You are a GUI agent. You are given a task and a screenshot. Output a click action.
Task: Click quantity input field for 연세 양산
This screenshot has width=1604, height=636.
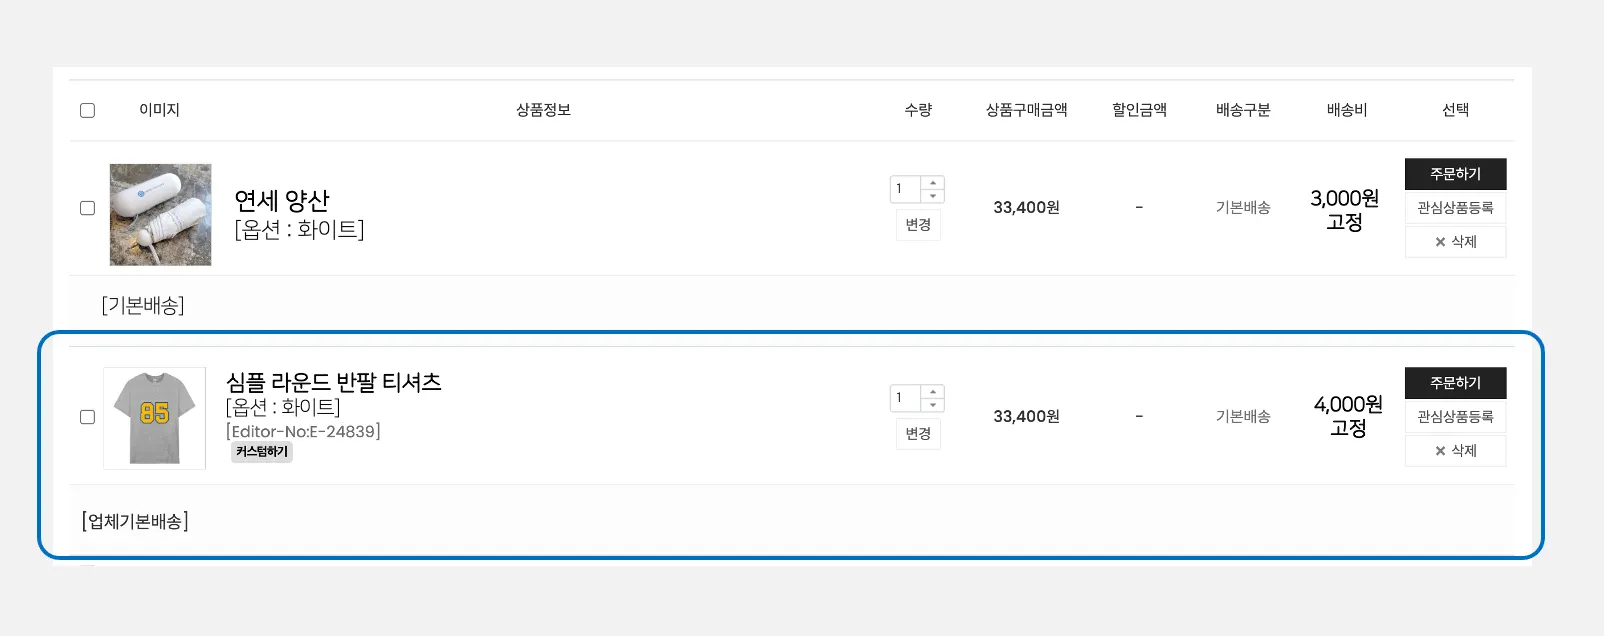pyautogui.click(x=905, y=189)
